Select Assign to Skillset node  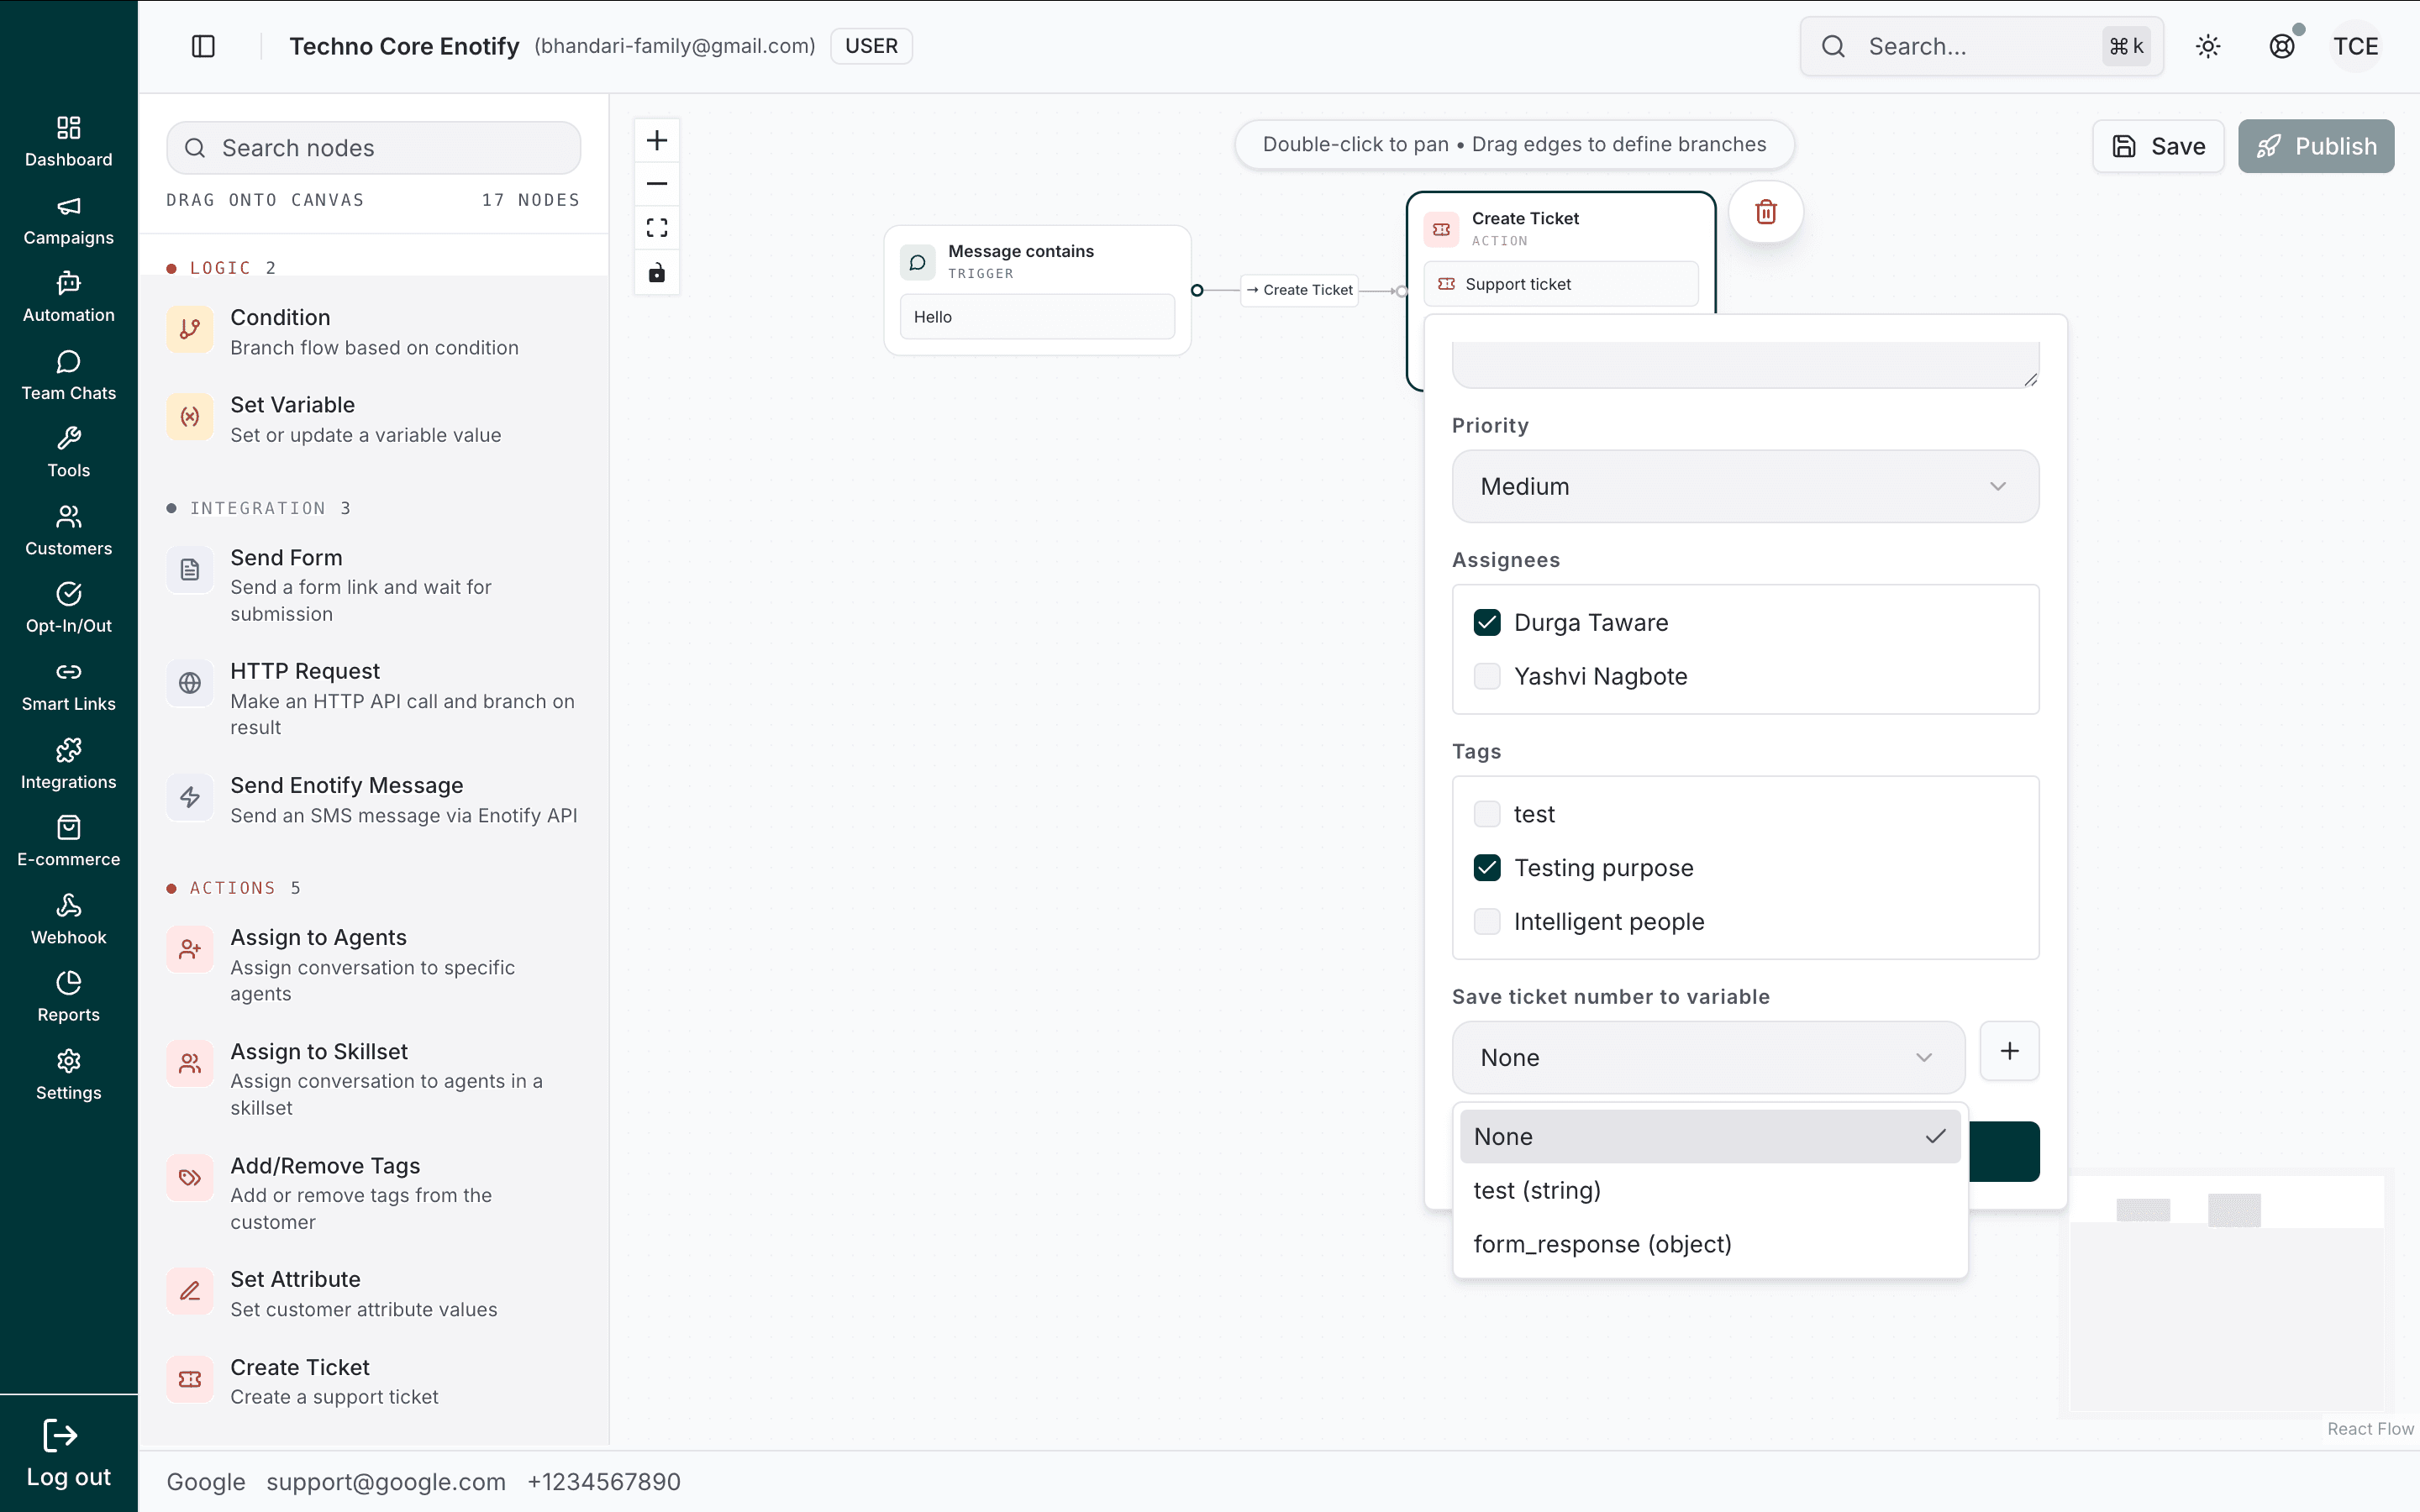(374, 1079)
